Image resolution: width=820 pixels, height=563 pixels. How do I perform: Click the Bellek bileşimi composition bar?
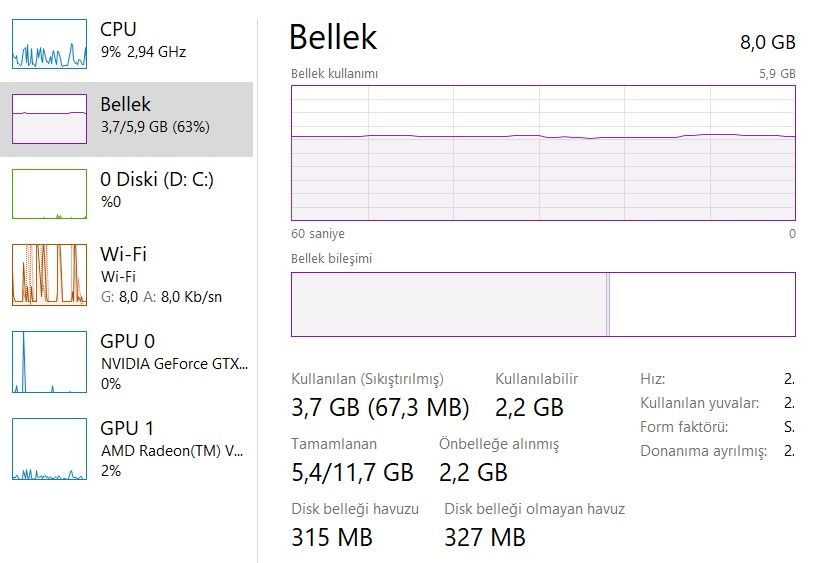(448, 304)
